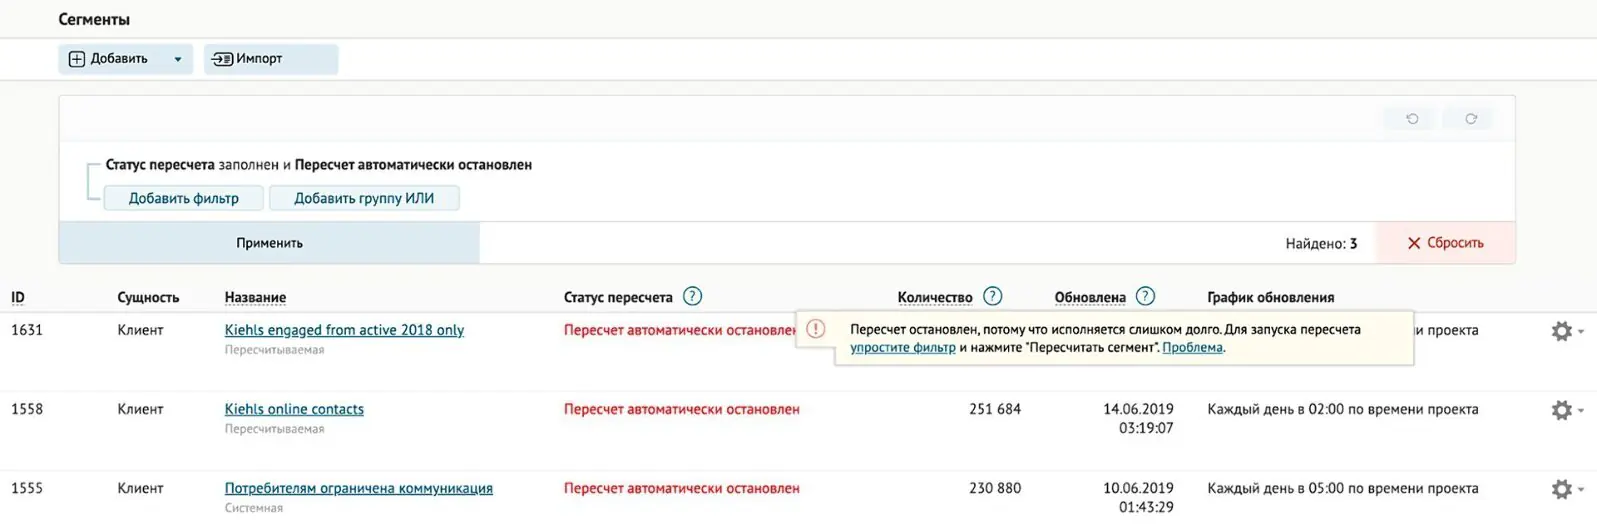Viewport: 1597px width, 525px height.
Task: Open gear settings for segment 1558
Action: coord(1565,410)
